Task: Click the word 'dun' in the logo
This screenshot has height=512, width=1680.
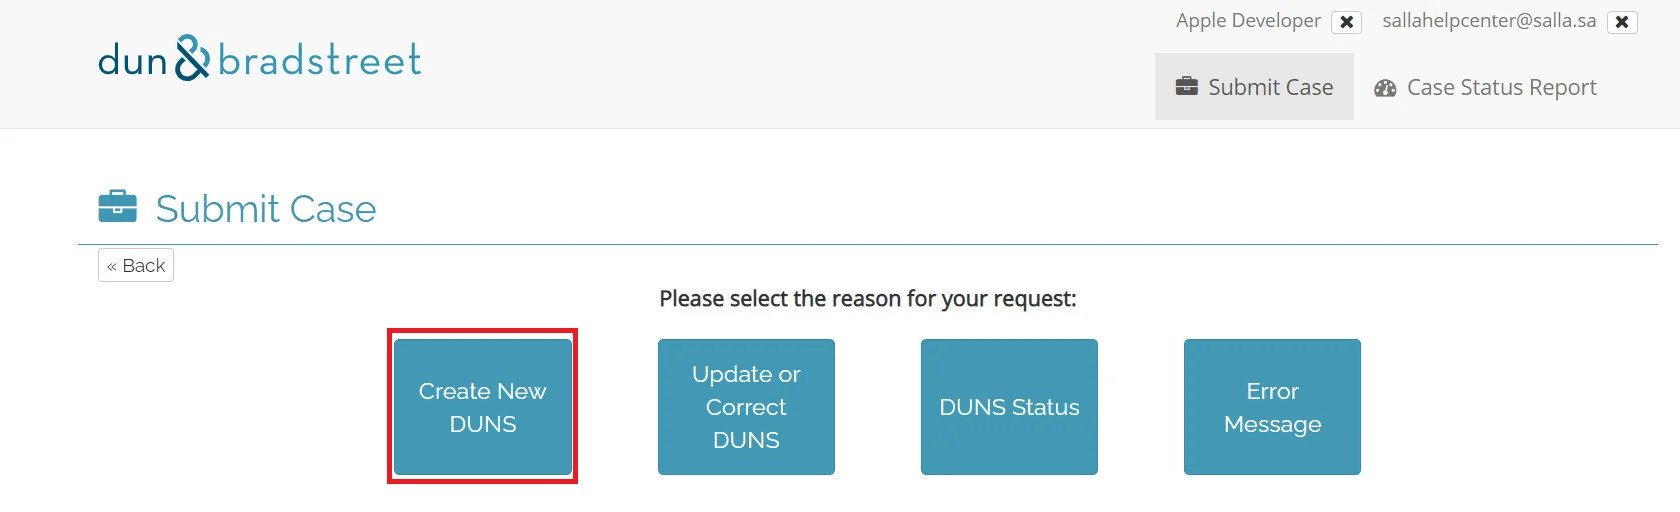Action: click(132, 62)
